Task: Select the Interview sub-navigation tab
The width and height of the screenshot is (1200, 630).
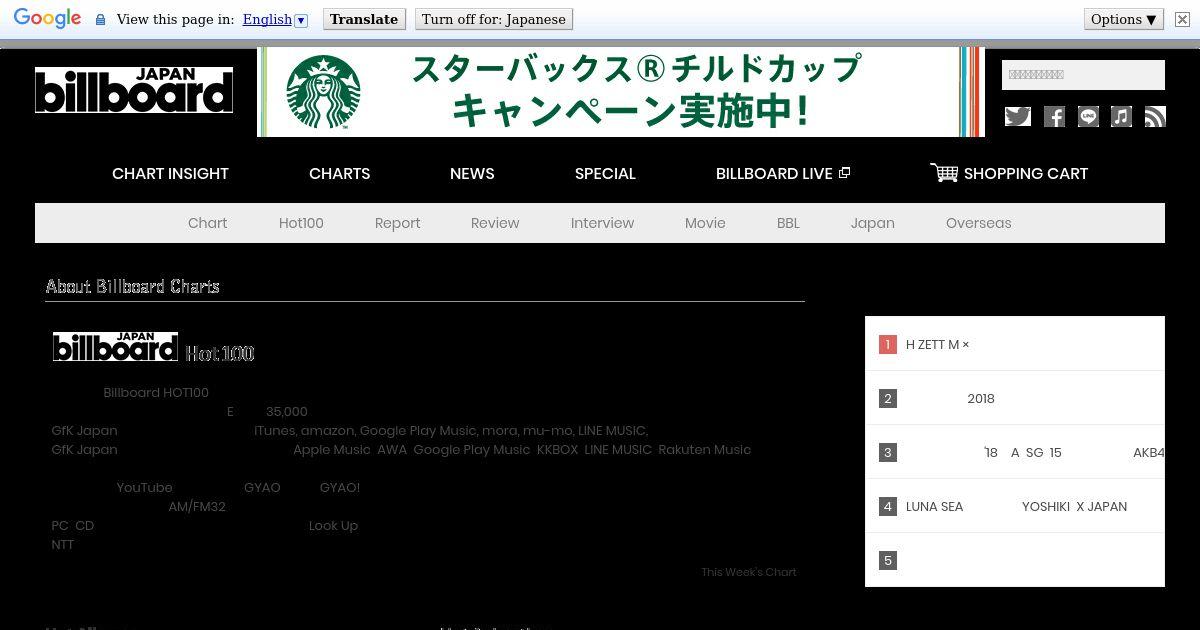Action: point(602,223)
